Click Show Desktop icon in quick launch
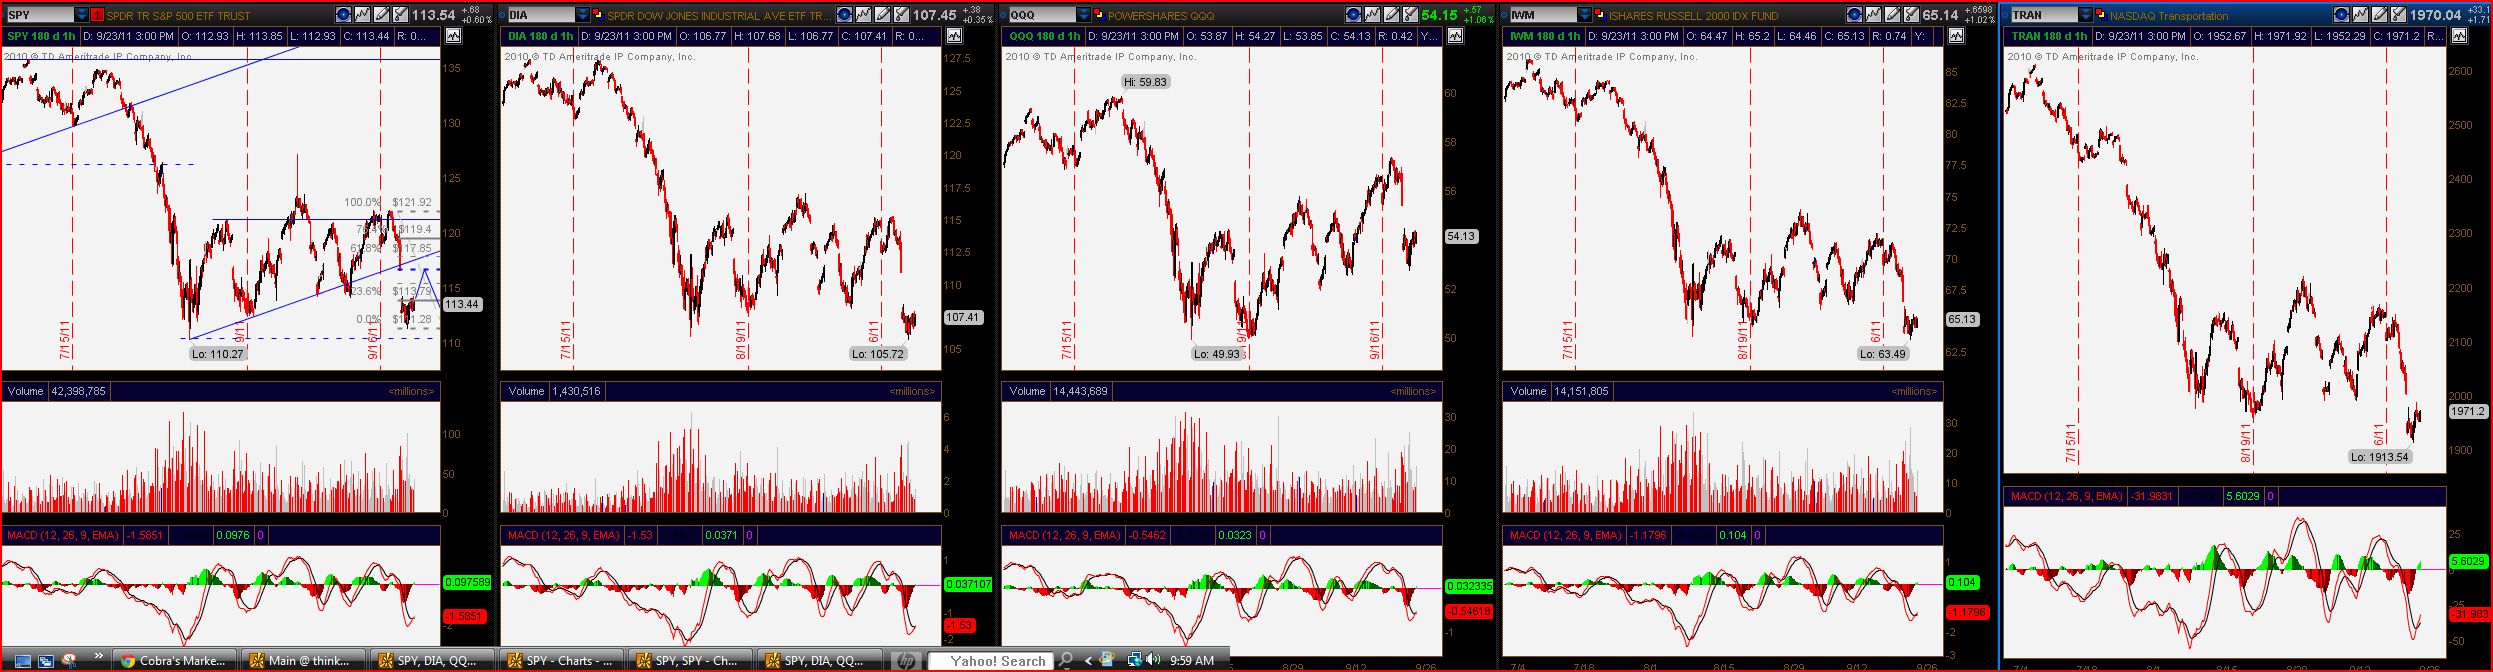Image resolution: width=2493 pixels, height=672 pixels. point(22,661)
